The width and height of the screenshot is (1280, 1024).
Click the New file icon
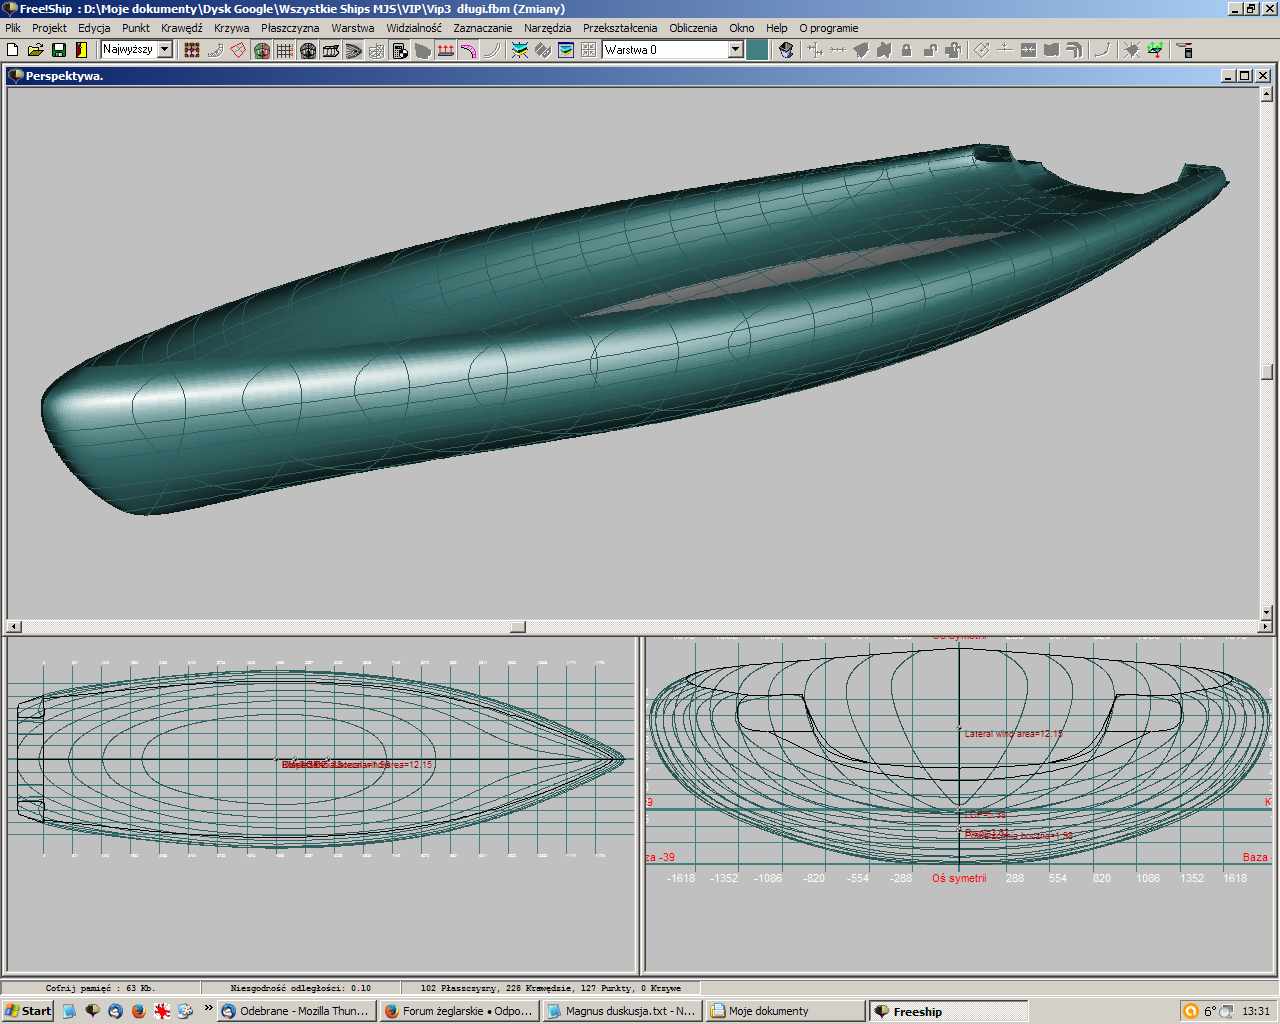(x=13, y=50)
